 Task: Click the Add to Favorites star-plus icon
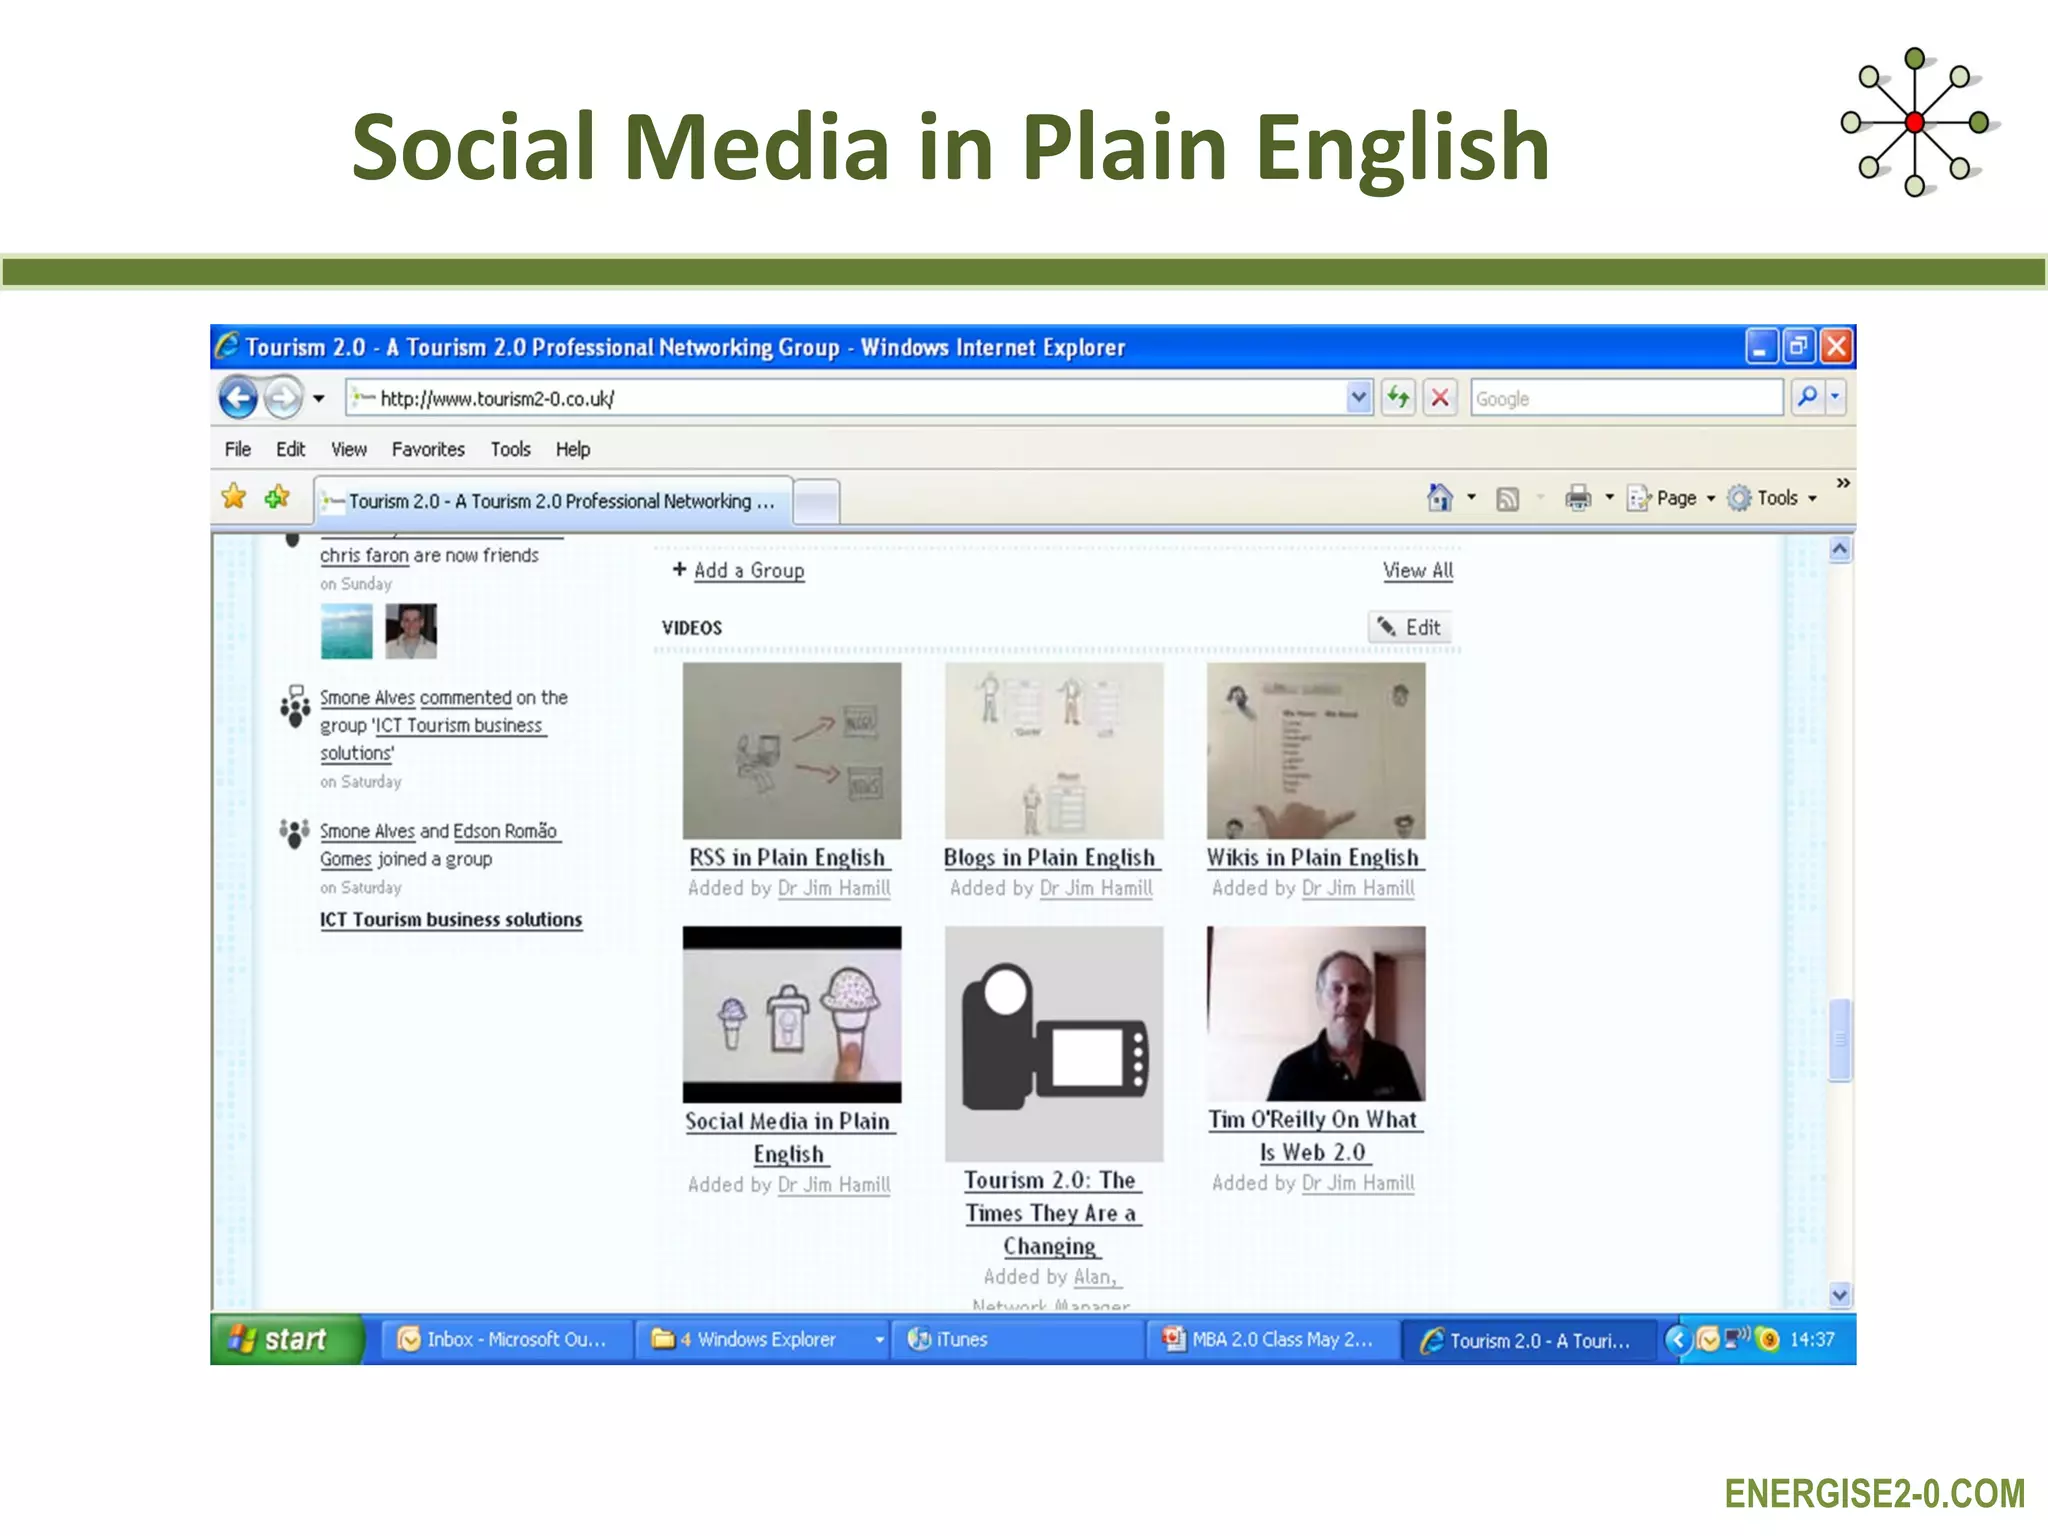[277, 496]
